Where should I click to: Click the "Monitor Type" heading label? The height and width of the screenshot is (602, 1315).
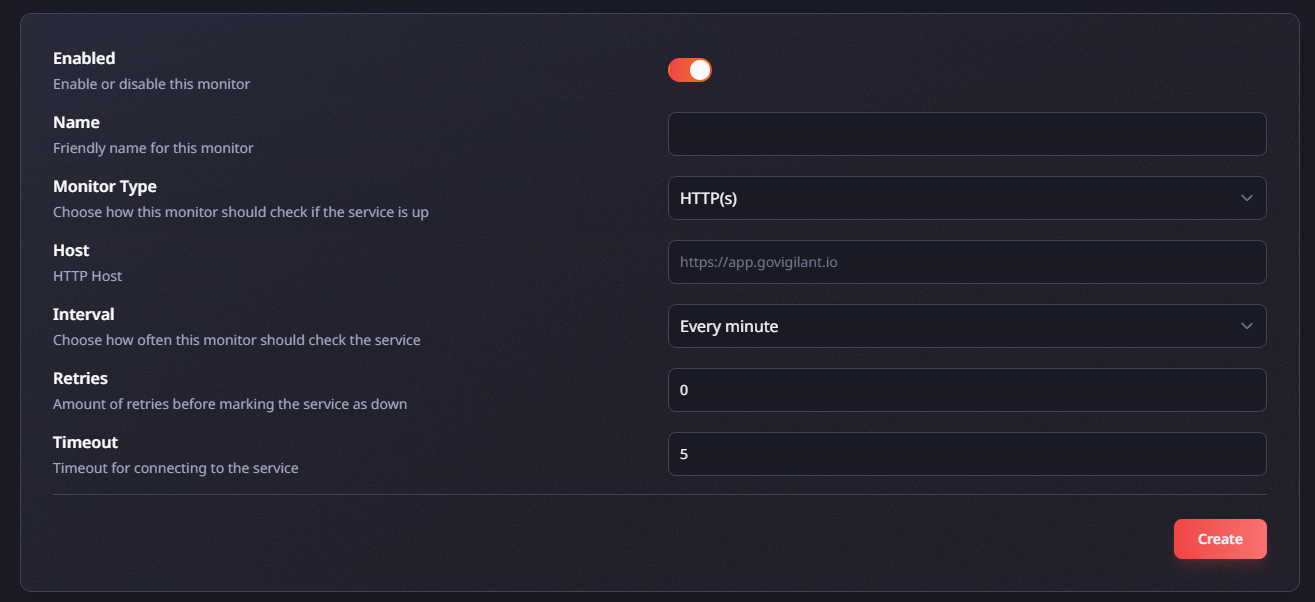(x=104, y=186)
